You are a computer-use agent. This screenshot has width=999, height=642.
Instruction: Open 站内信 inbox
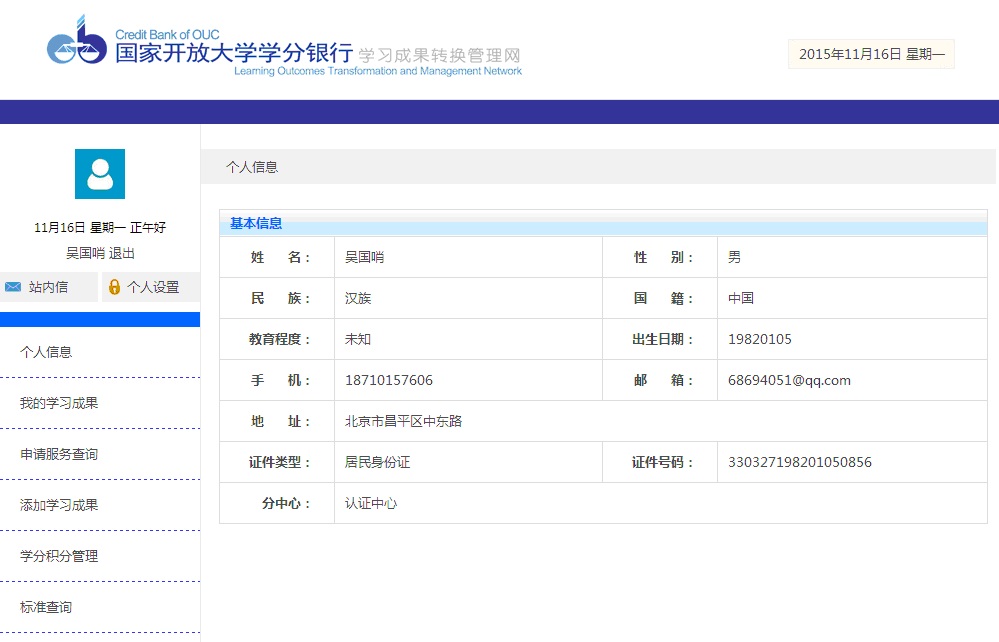[48, 287]
